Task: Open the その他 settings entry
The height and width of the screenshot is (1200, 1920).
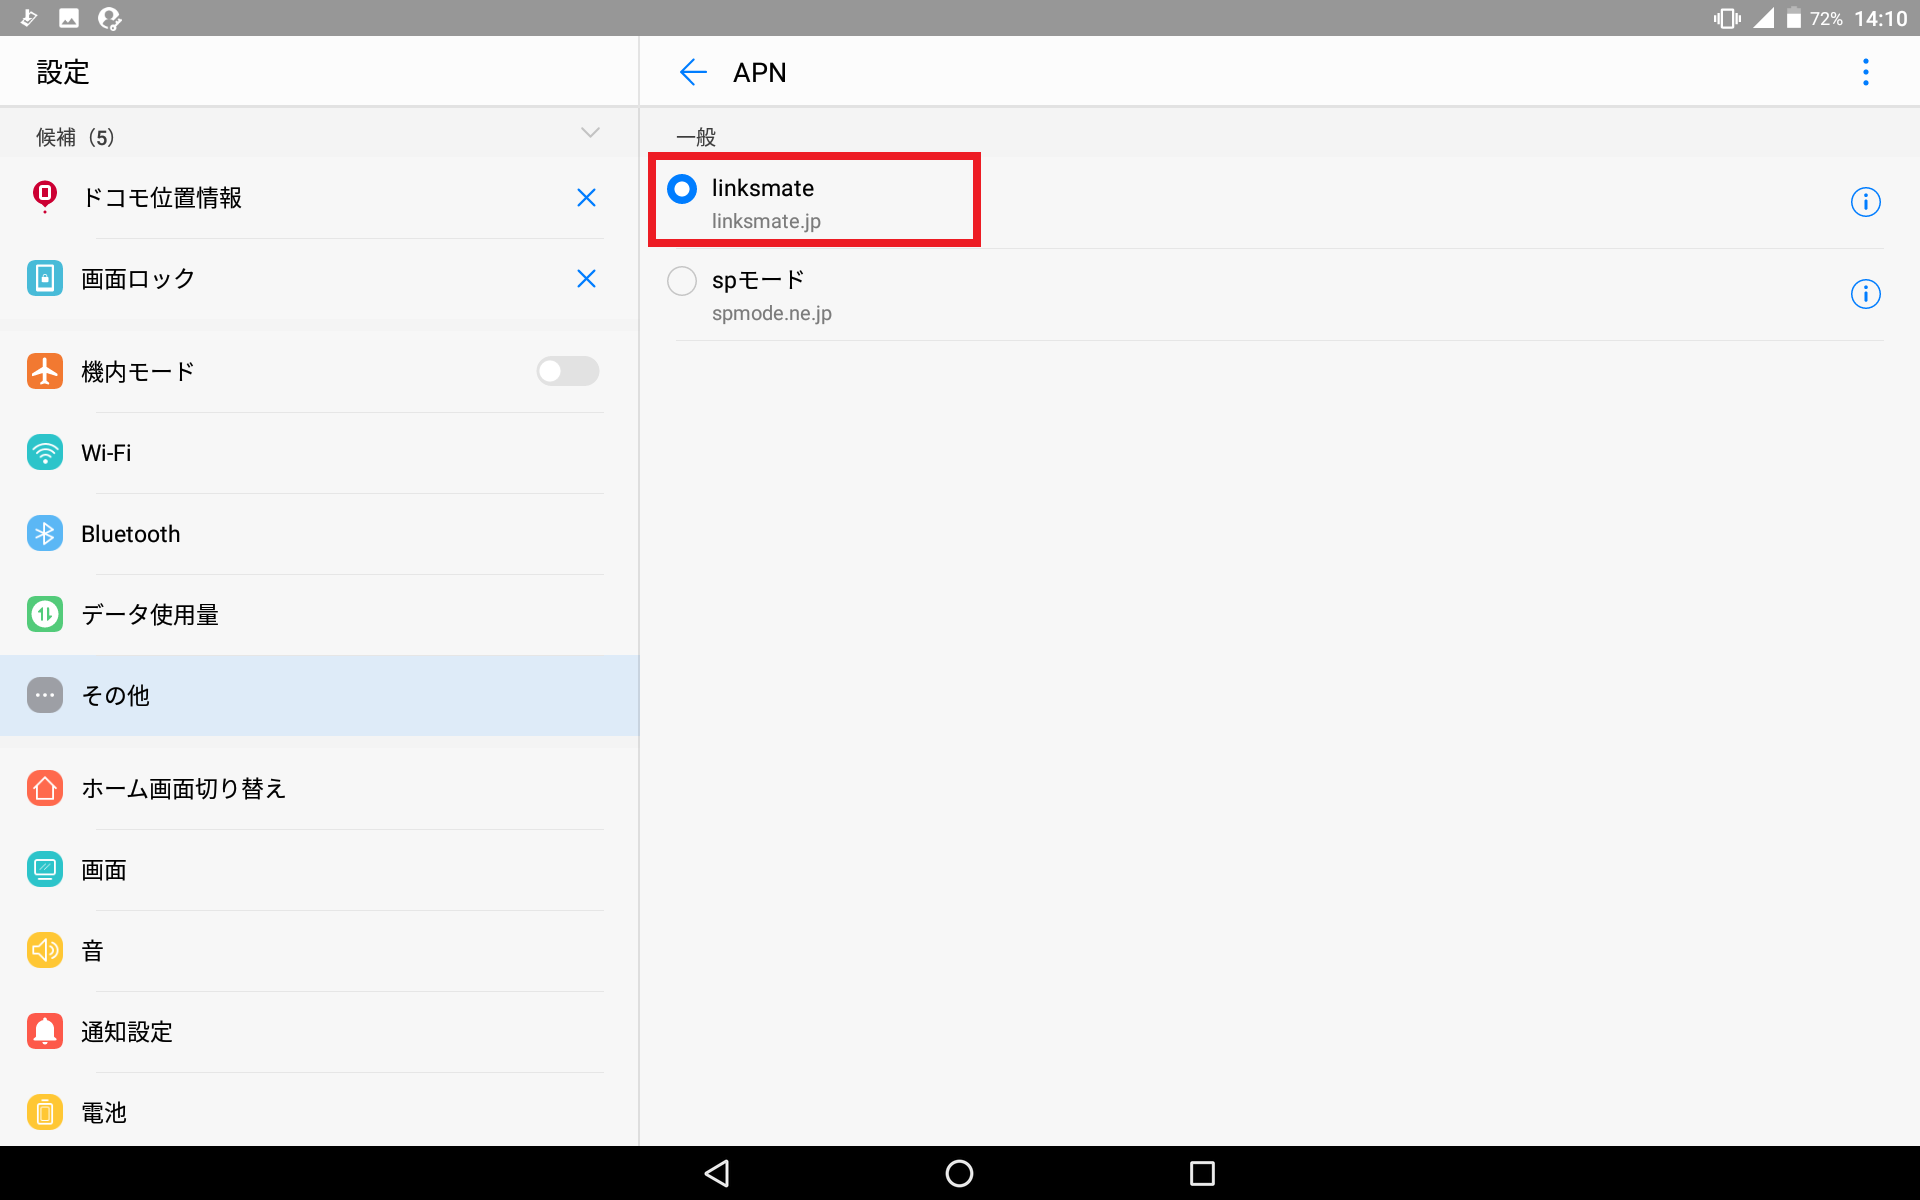Action: click(x=319, y=696)
